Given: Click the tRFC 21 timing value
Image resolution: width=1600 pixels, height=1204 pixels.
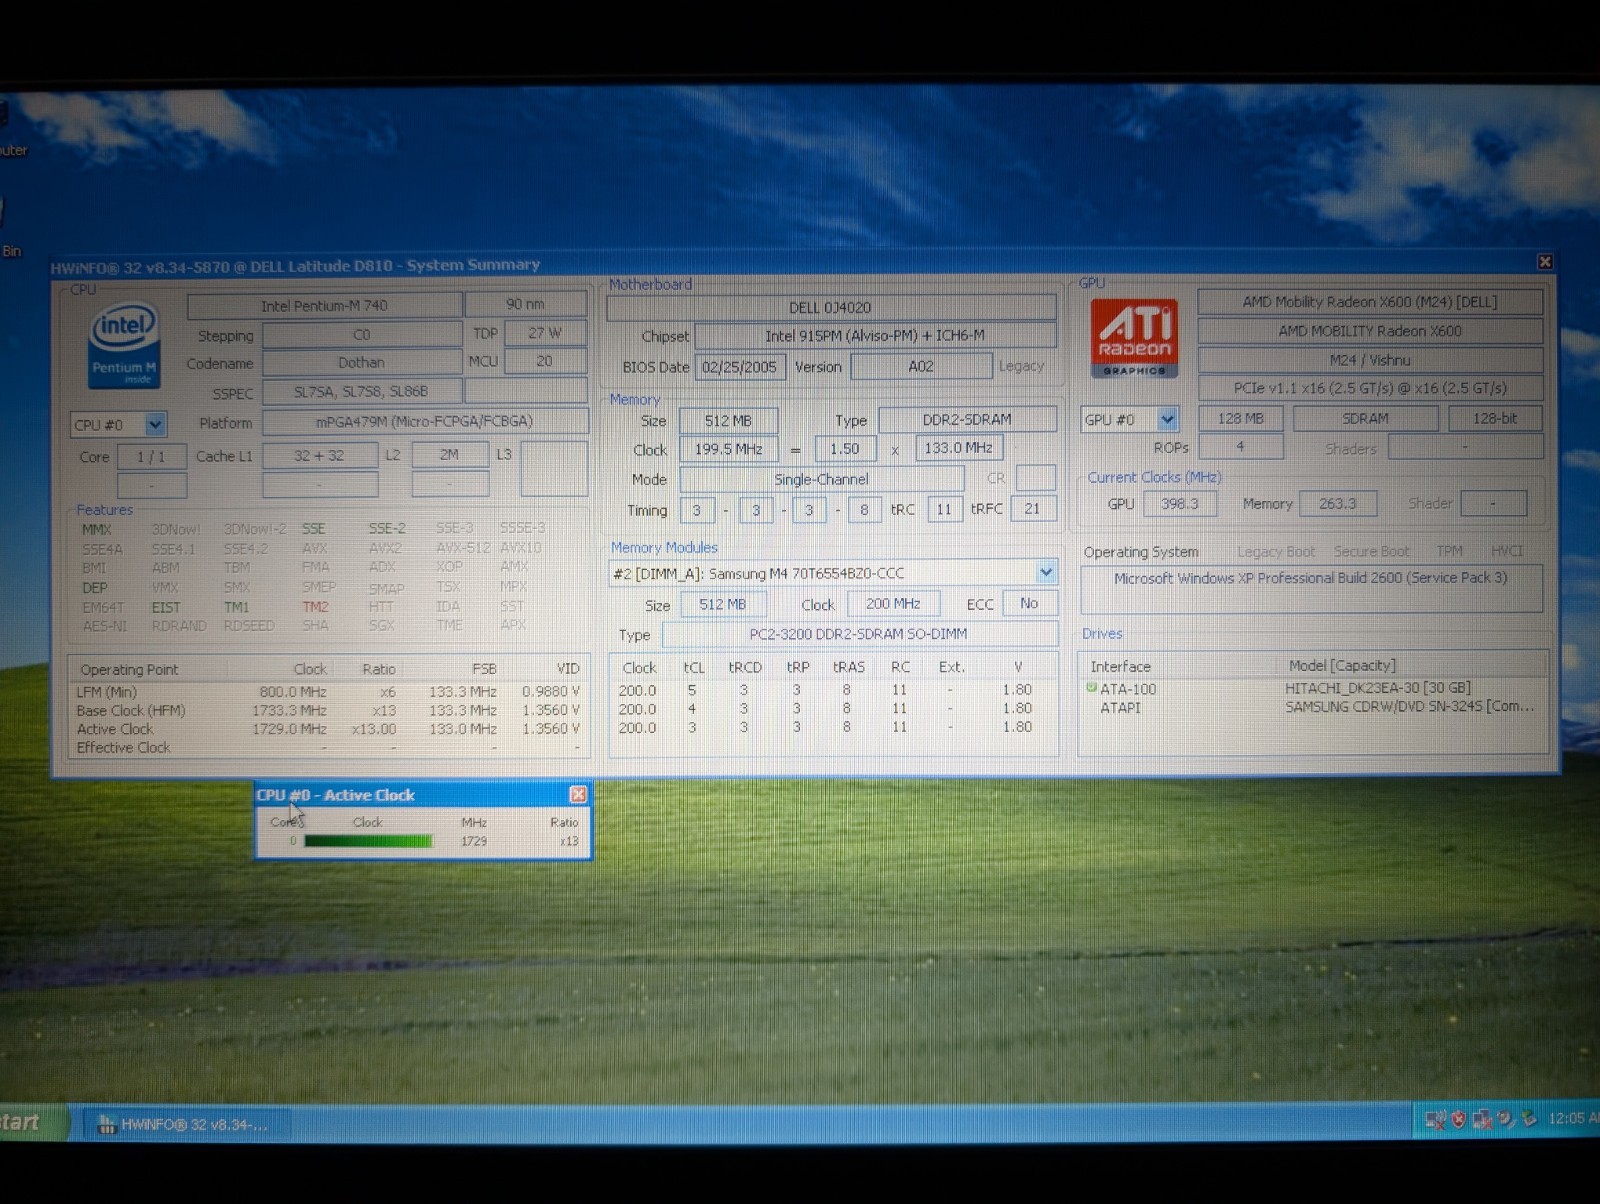Looking at the screenshot, I should (1033, 508).
